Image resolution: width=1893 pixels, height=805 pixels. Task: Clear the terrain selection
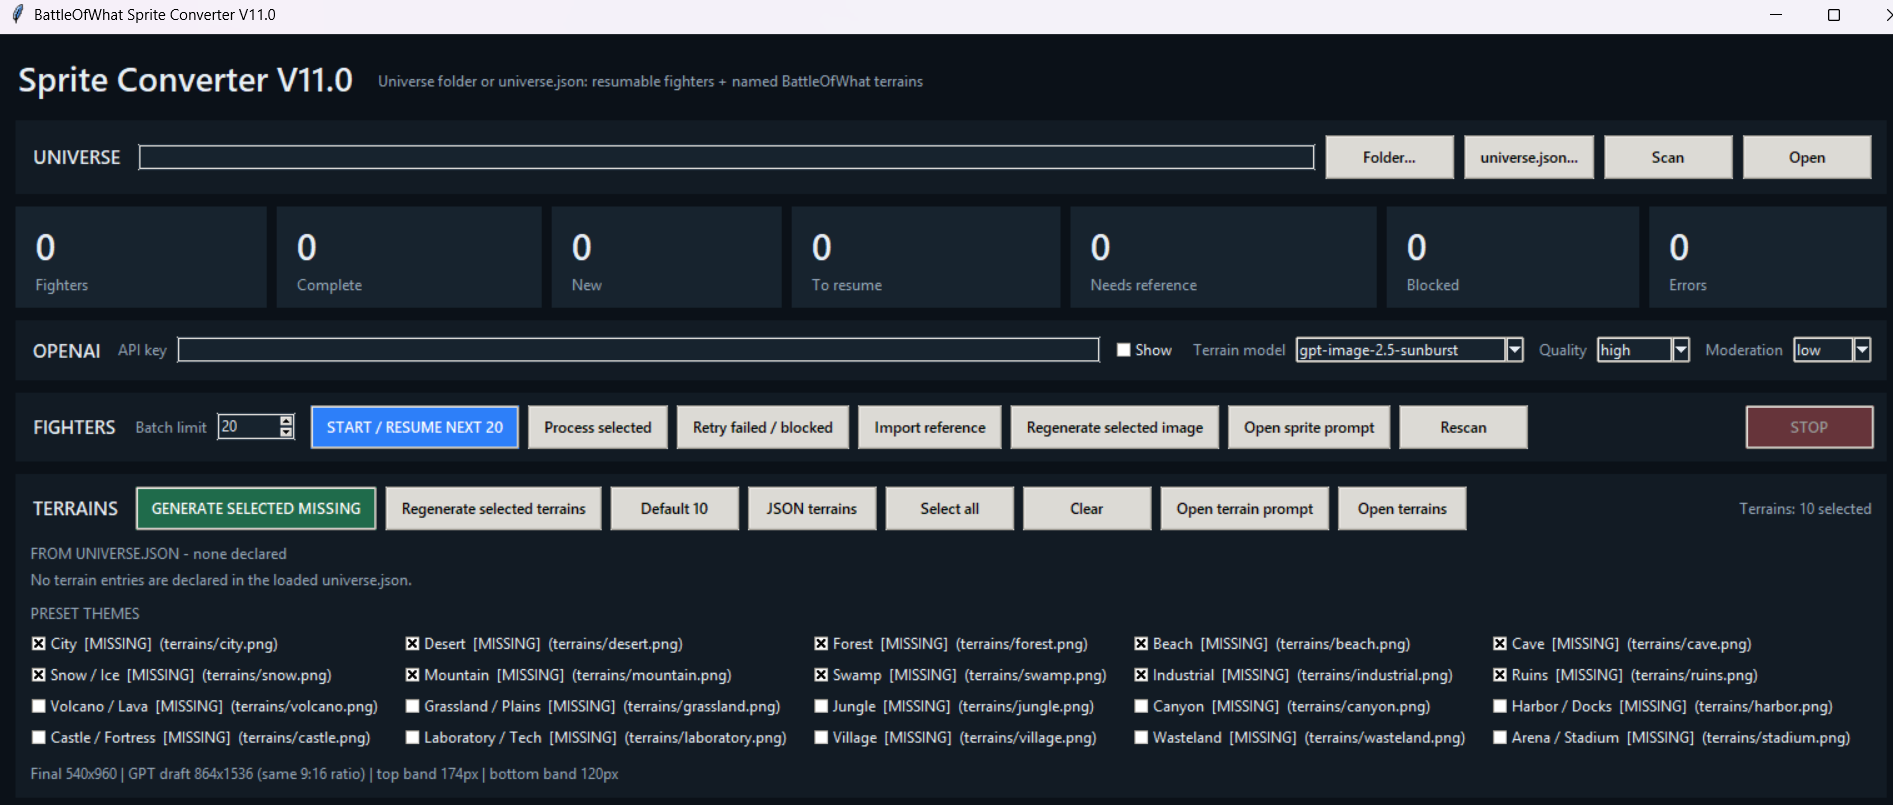click(1087, 508)
